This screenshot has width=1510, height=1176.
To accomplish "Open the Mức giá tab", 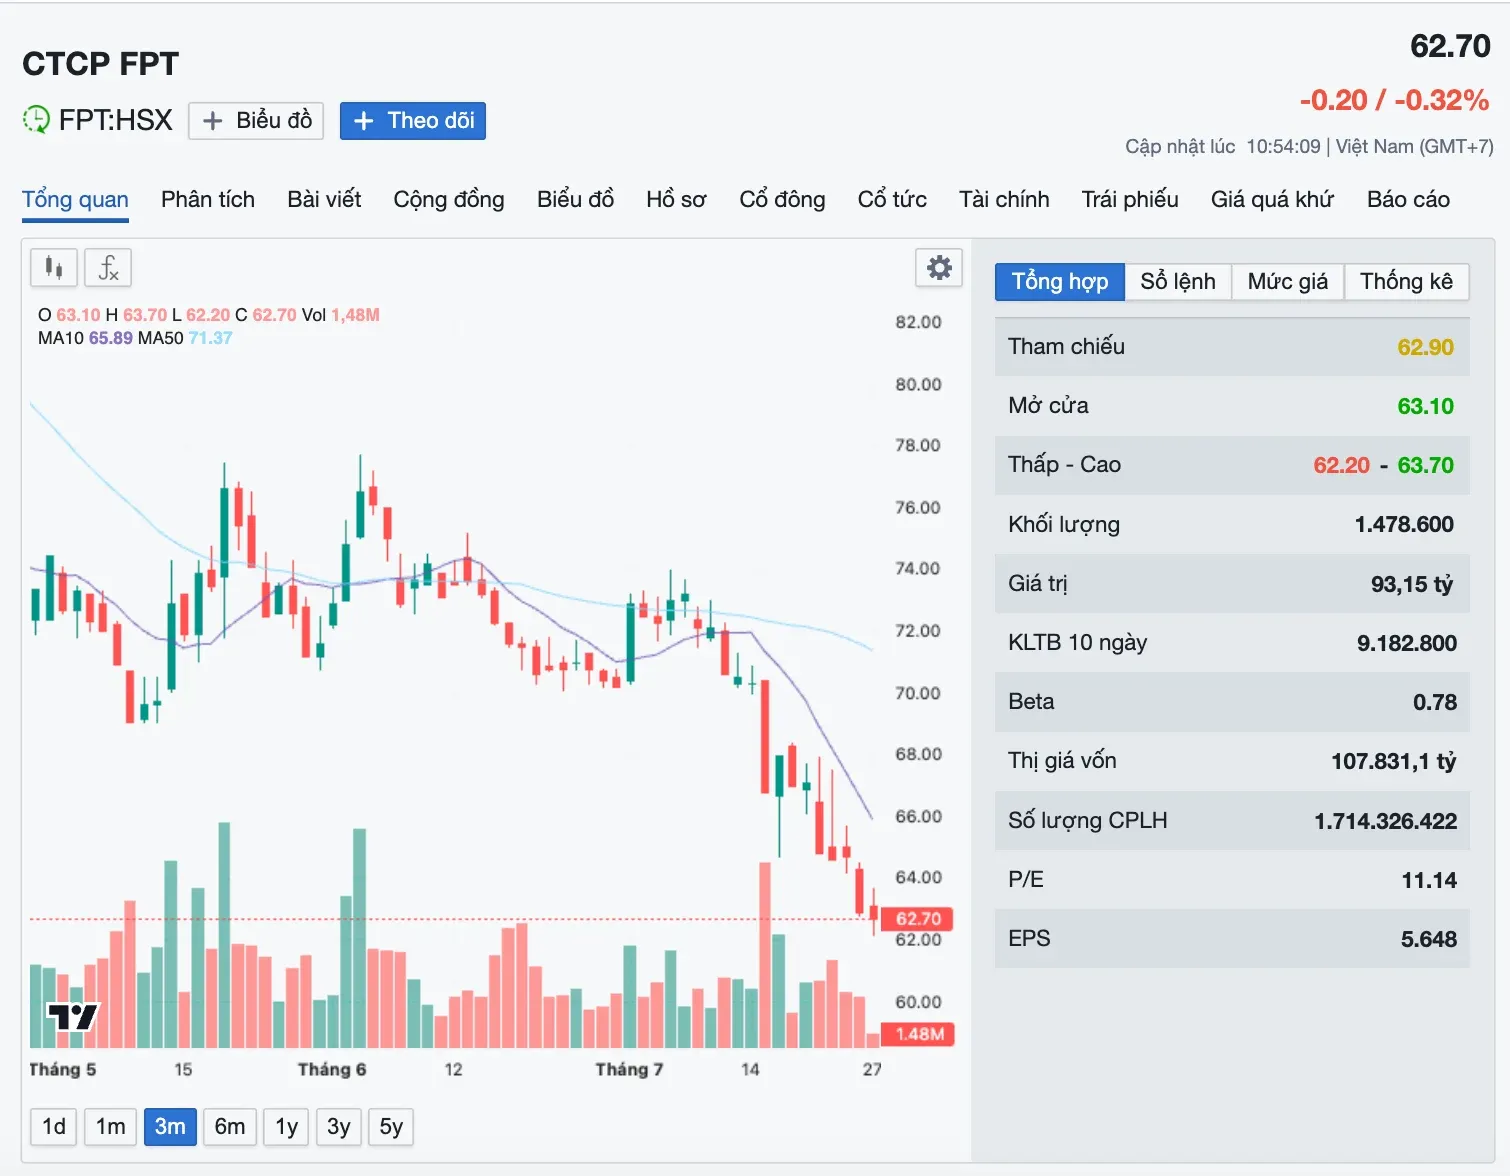I will click(x=1288, y=282).
